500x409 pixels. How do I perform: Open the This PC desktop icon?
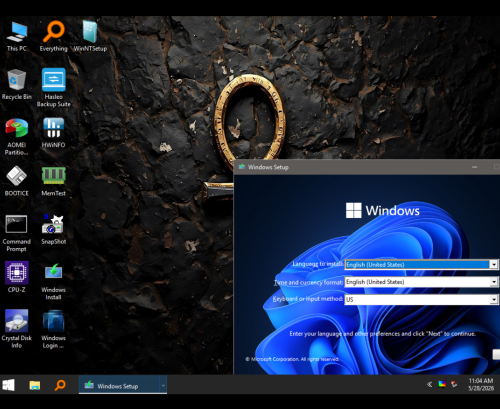coord(17,36)
